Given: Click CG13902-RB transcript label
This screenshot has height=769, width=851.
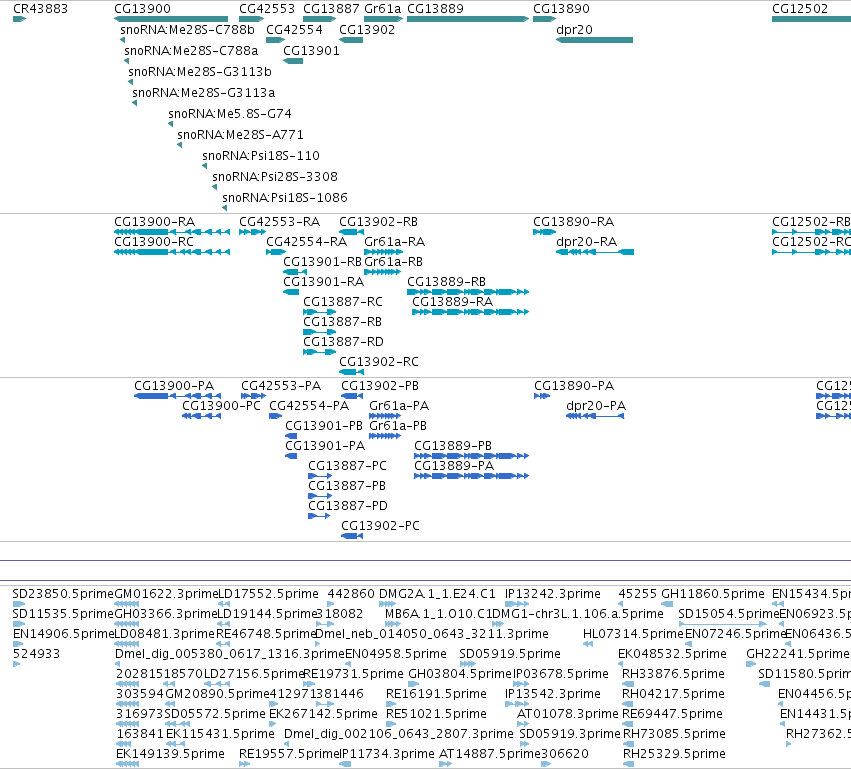Looking at the screenshot, I should click(x=378, y=222).
